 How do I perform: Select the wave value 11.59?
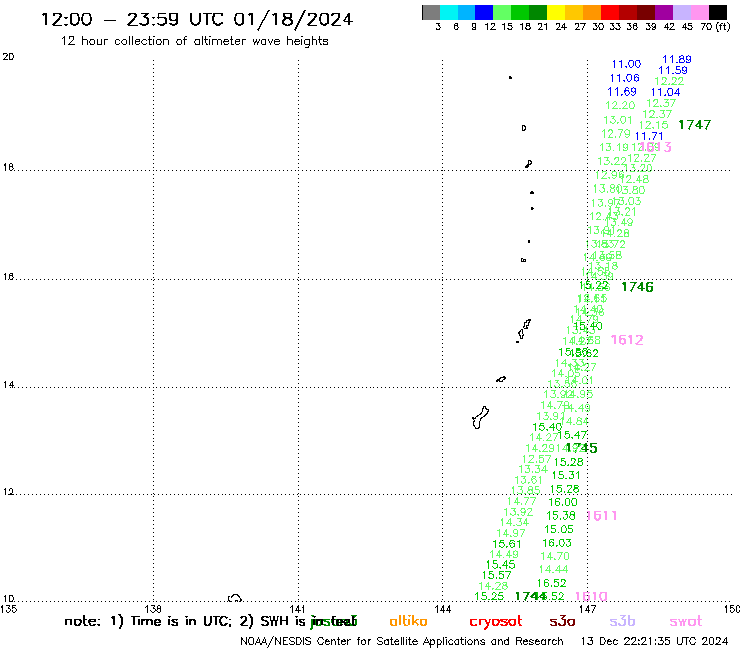[x=673, y=70]
